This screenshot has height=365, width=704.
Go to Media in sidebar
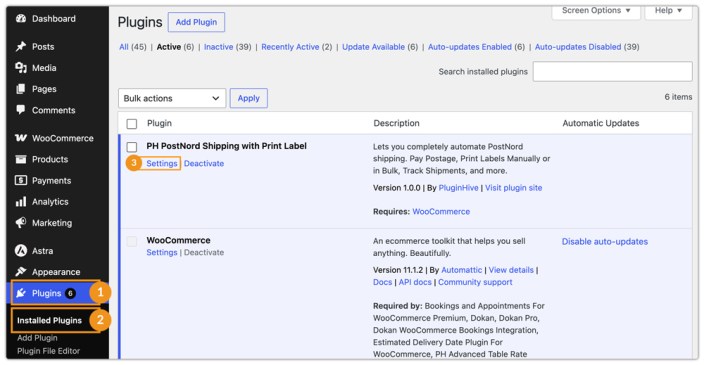pos(44,68)
